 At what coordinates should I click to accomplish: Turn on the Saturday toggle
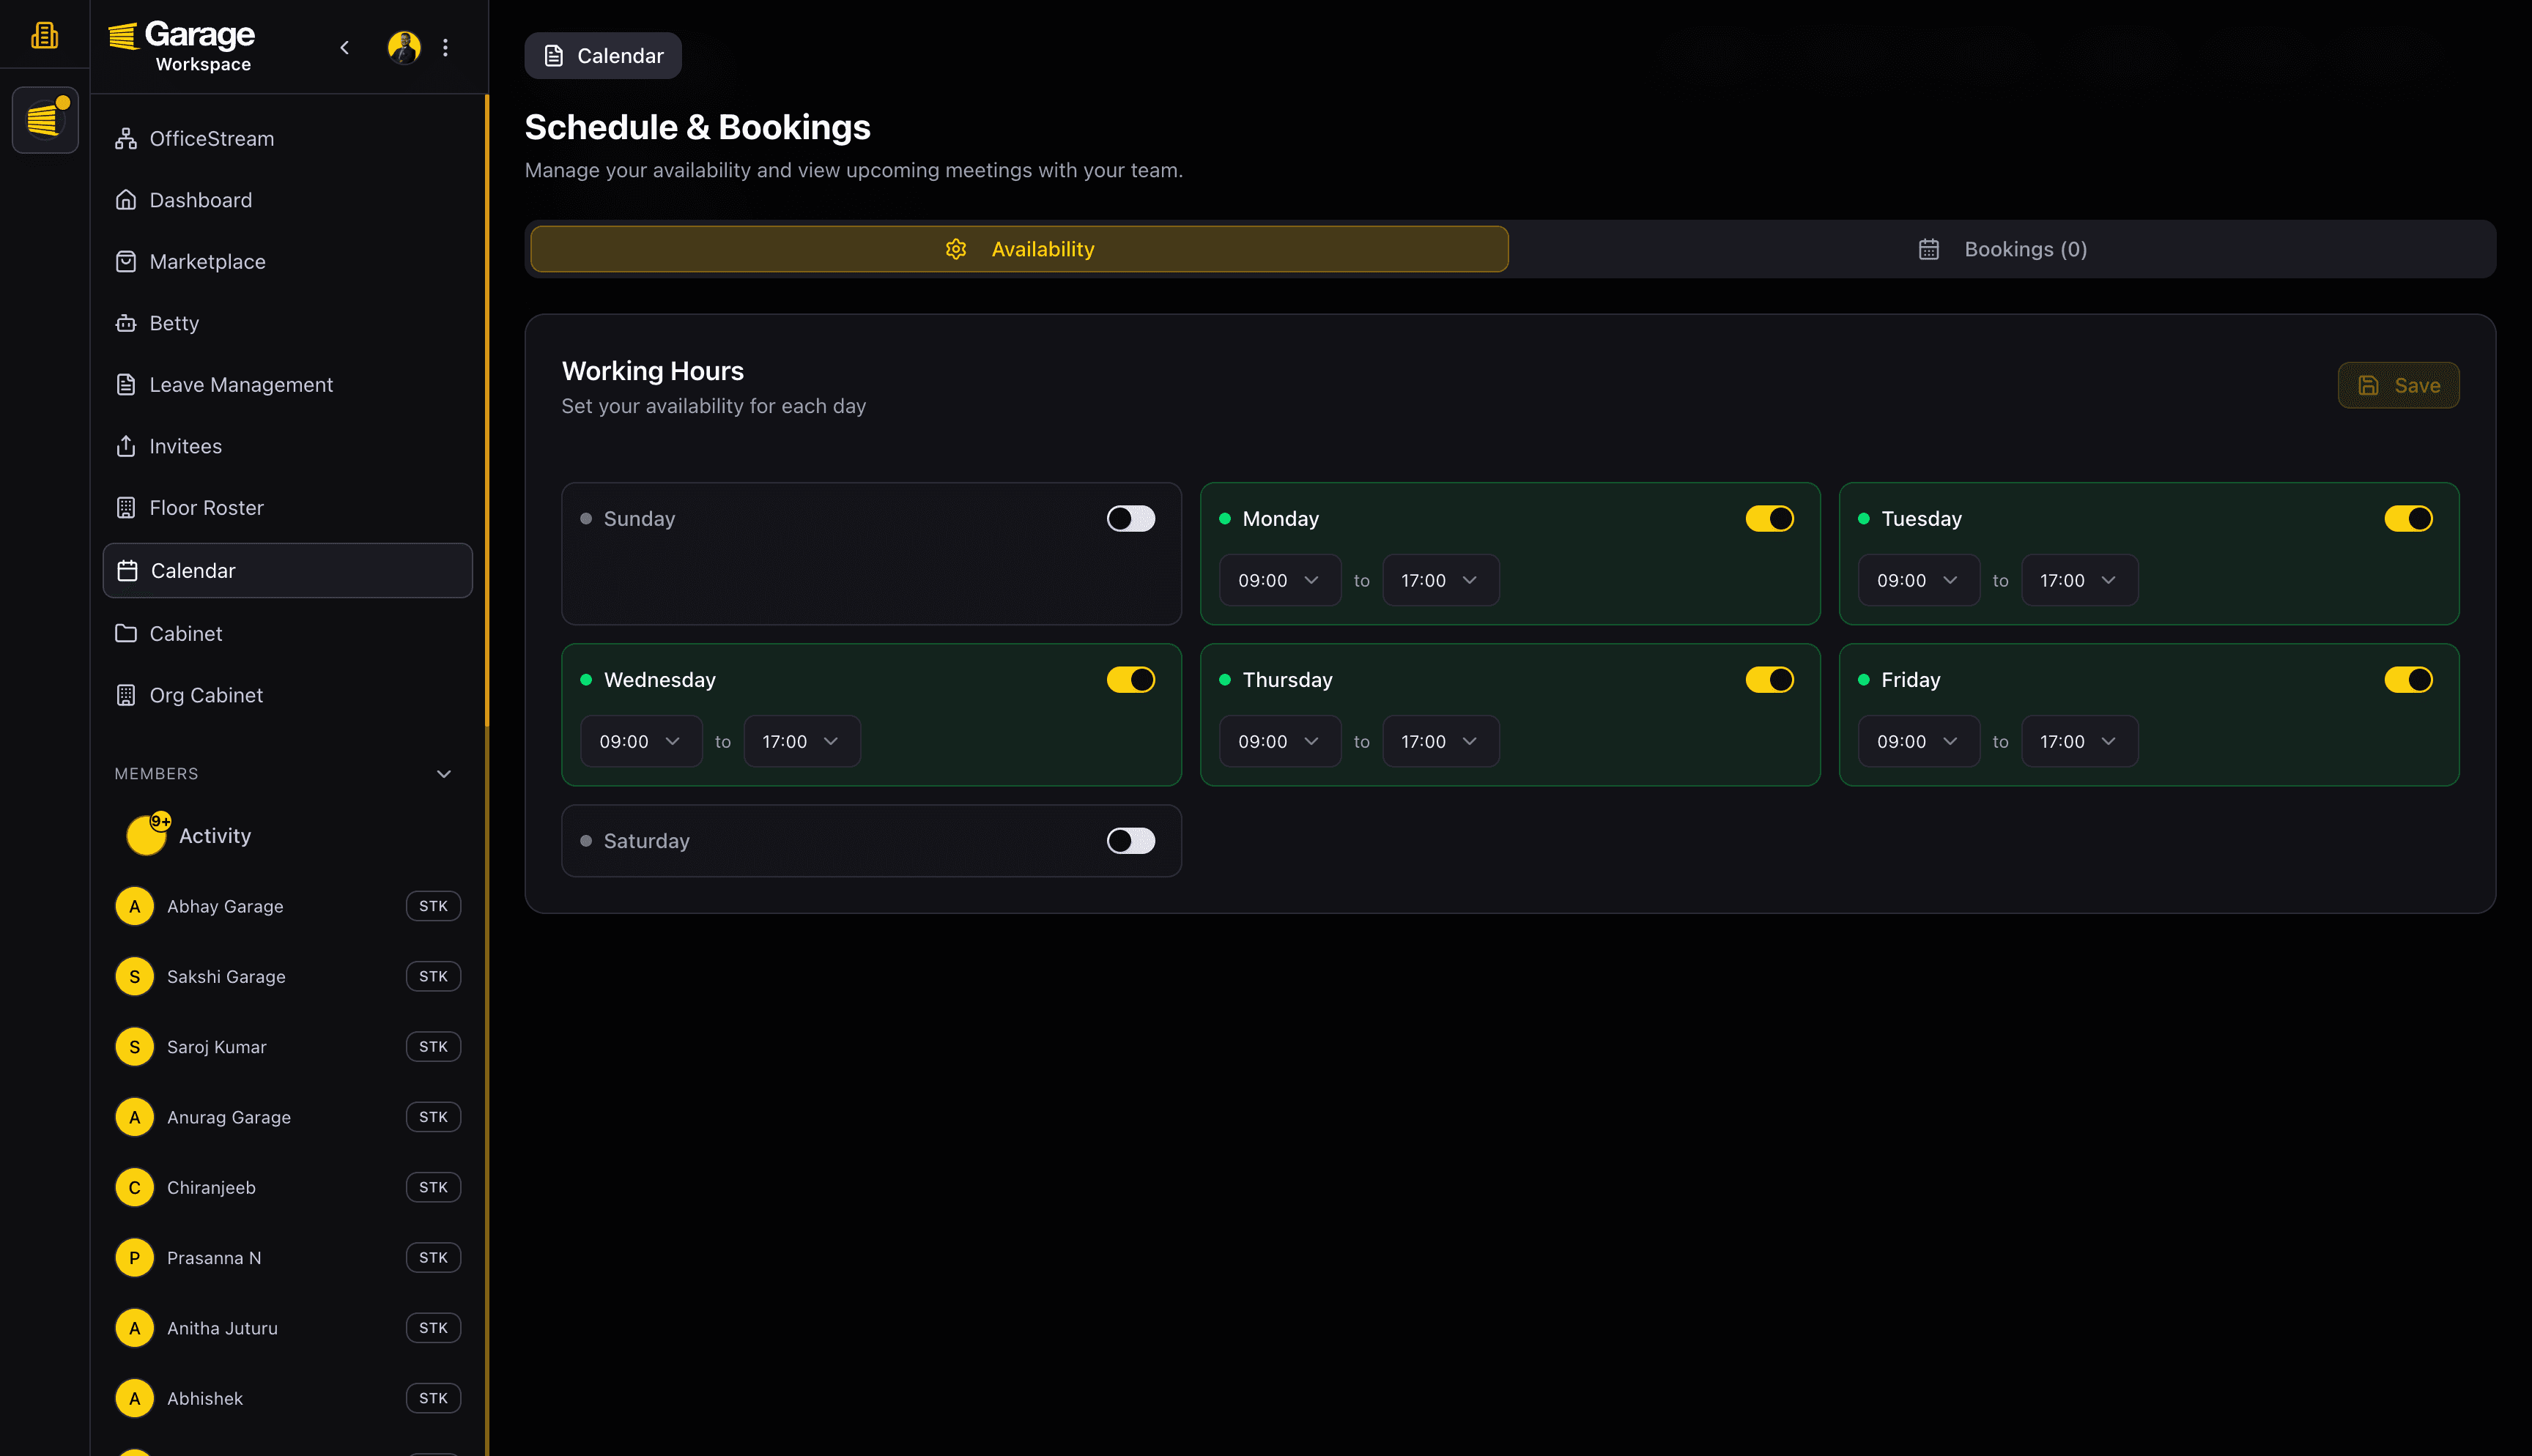(x=1130, y=841)
